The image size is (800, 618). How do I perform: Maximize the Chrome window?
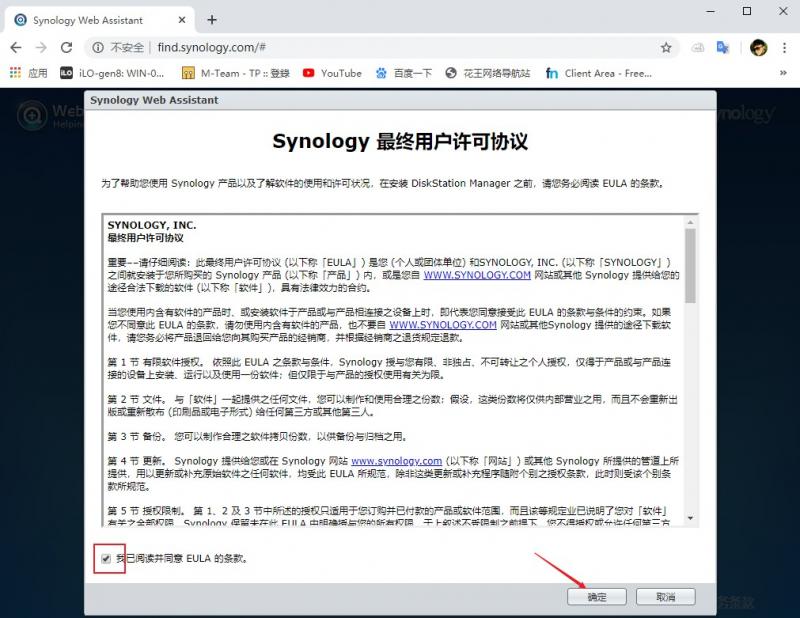[747, 11]
